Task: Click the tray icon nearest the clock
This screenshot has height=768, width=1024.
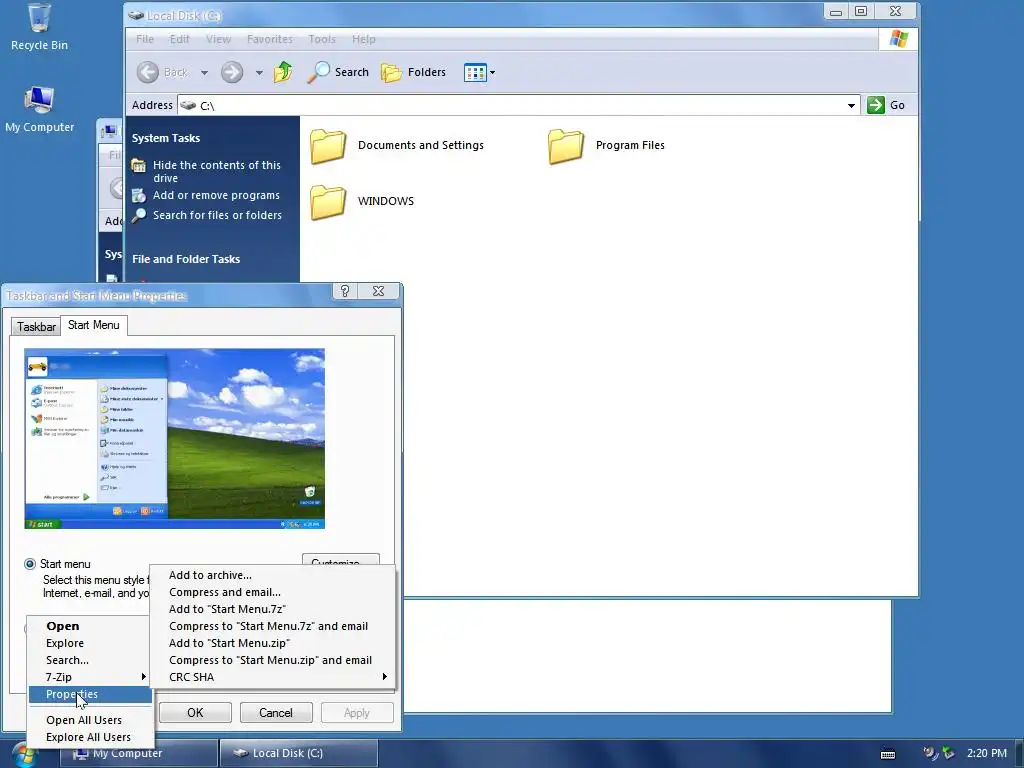Action: (948, 753)
